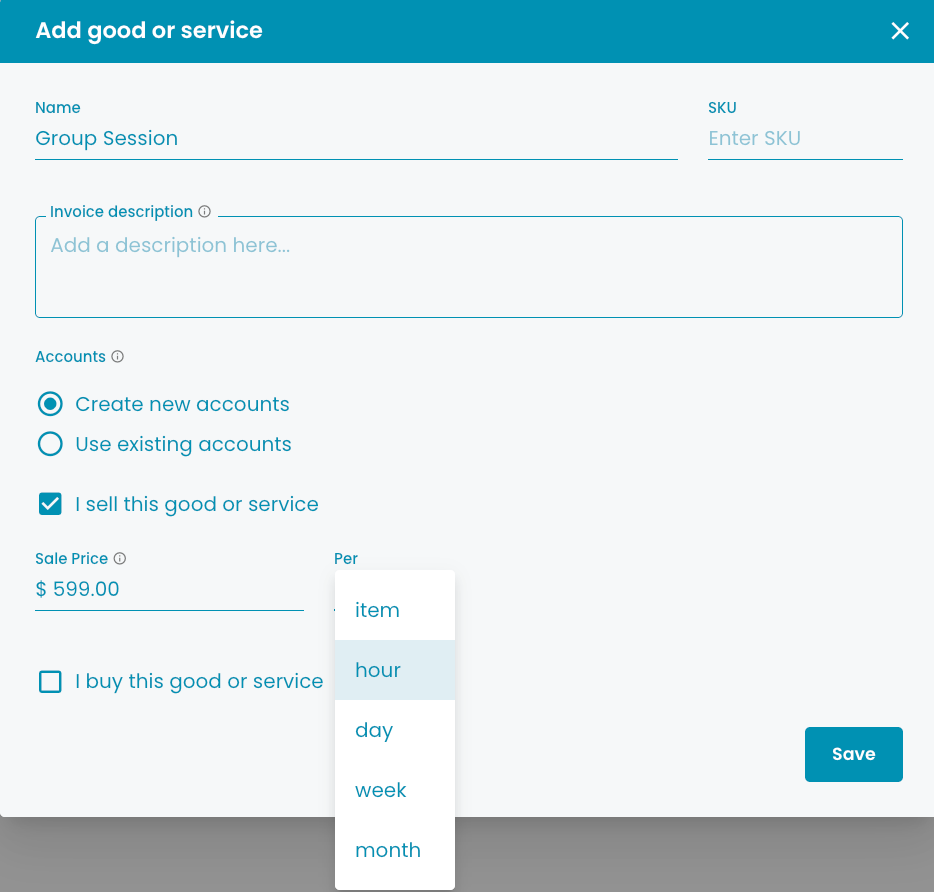Click the info icon beside Sale Price

click(120, 558)
